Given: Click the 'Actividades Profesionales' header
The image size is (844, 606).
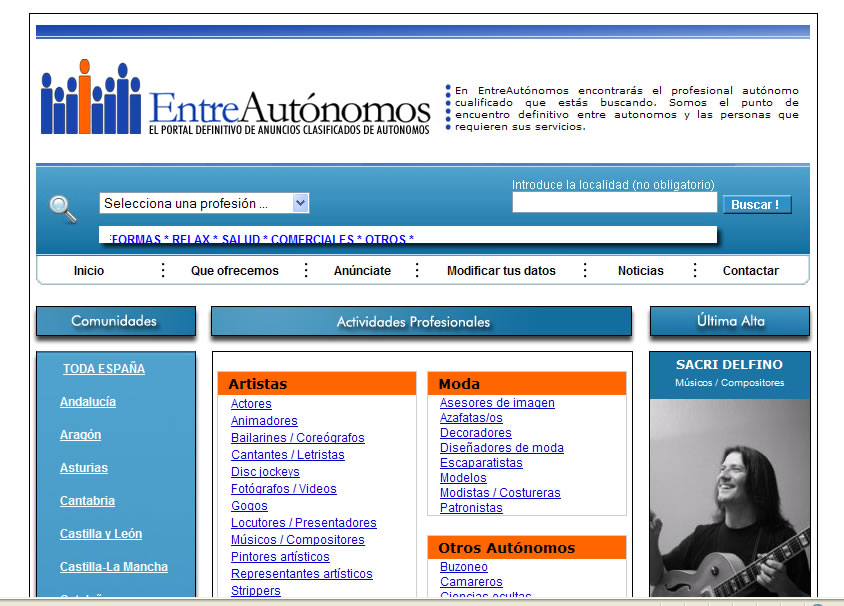Looking at the screenshot, I should [x=421, y=322].
